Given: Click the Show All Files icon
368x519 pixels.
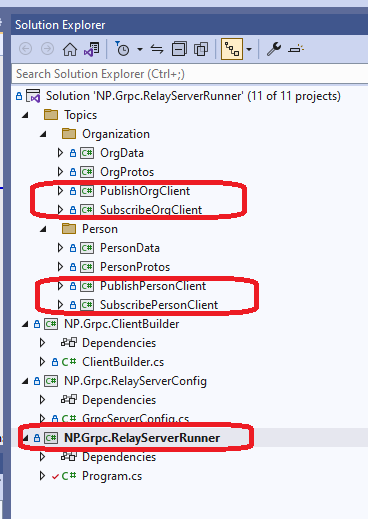Looking at the screenshot, I should click(x=201, y=49).
